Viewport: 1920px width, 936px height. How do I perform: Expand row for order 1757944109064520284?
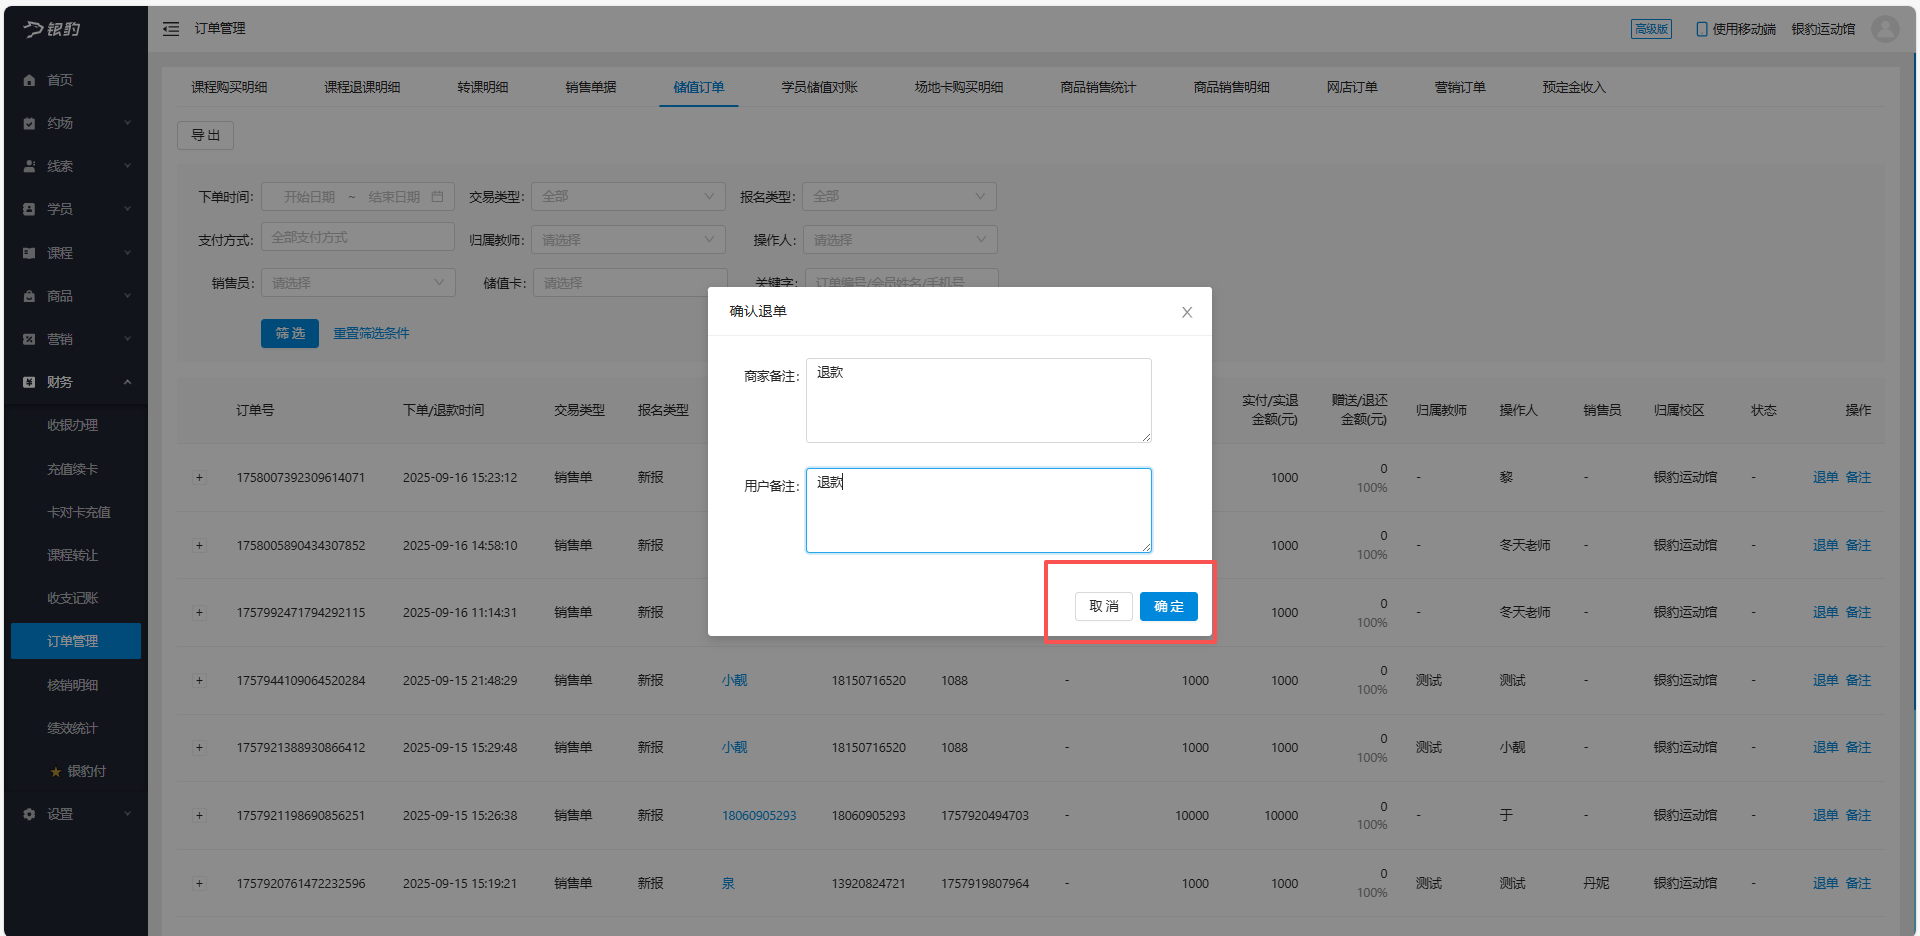pos(199,681)
